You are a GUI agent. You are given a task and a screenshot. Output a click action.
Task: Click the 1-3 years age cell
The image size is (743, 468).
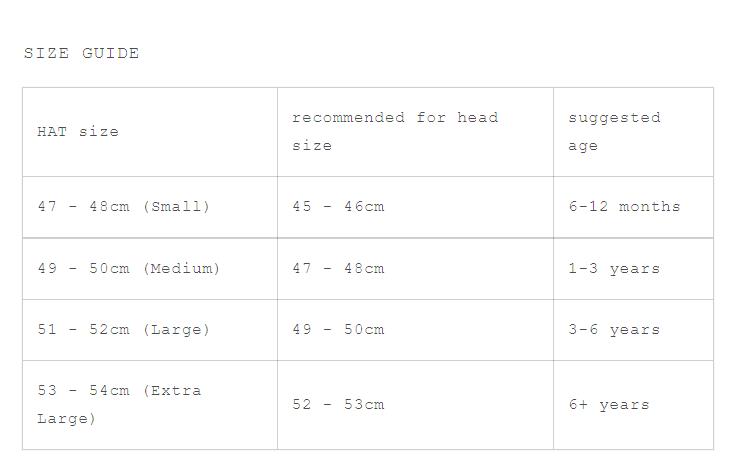pos(633,269)
